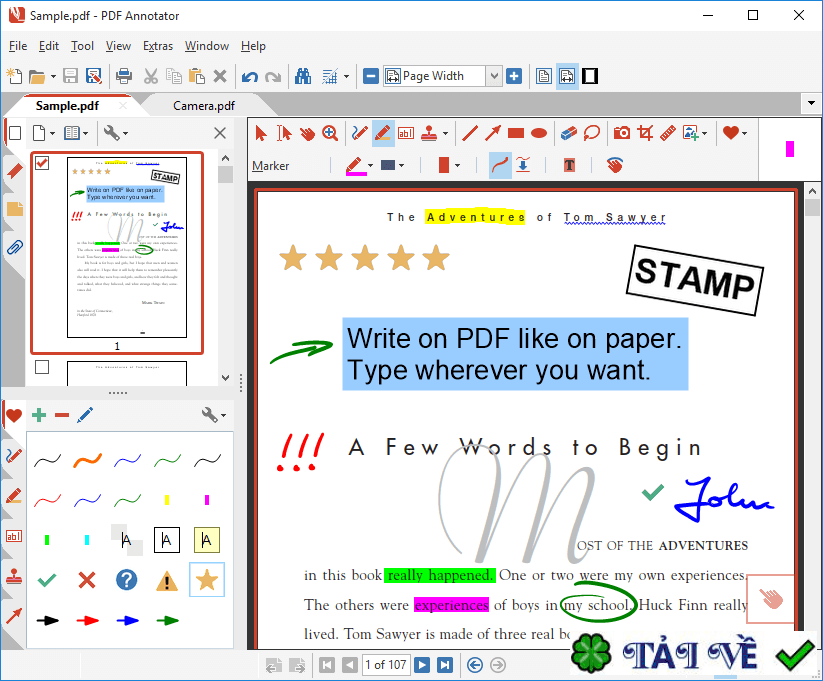The height and width of the screenshot is (681, 823).
Task: Select the green marker favorite swatch
Action: [x=47, y=540]
